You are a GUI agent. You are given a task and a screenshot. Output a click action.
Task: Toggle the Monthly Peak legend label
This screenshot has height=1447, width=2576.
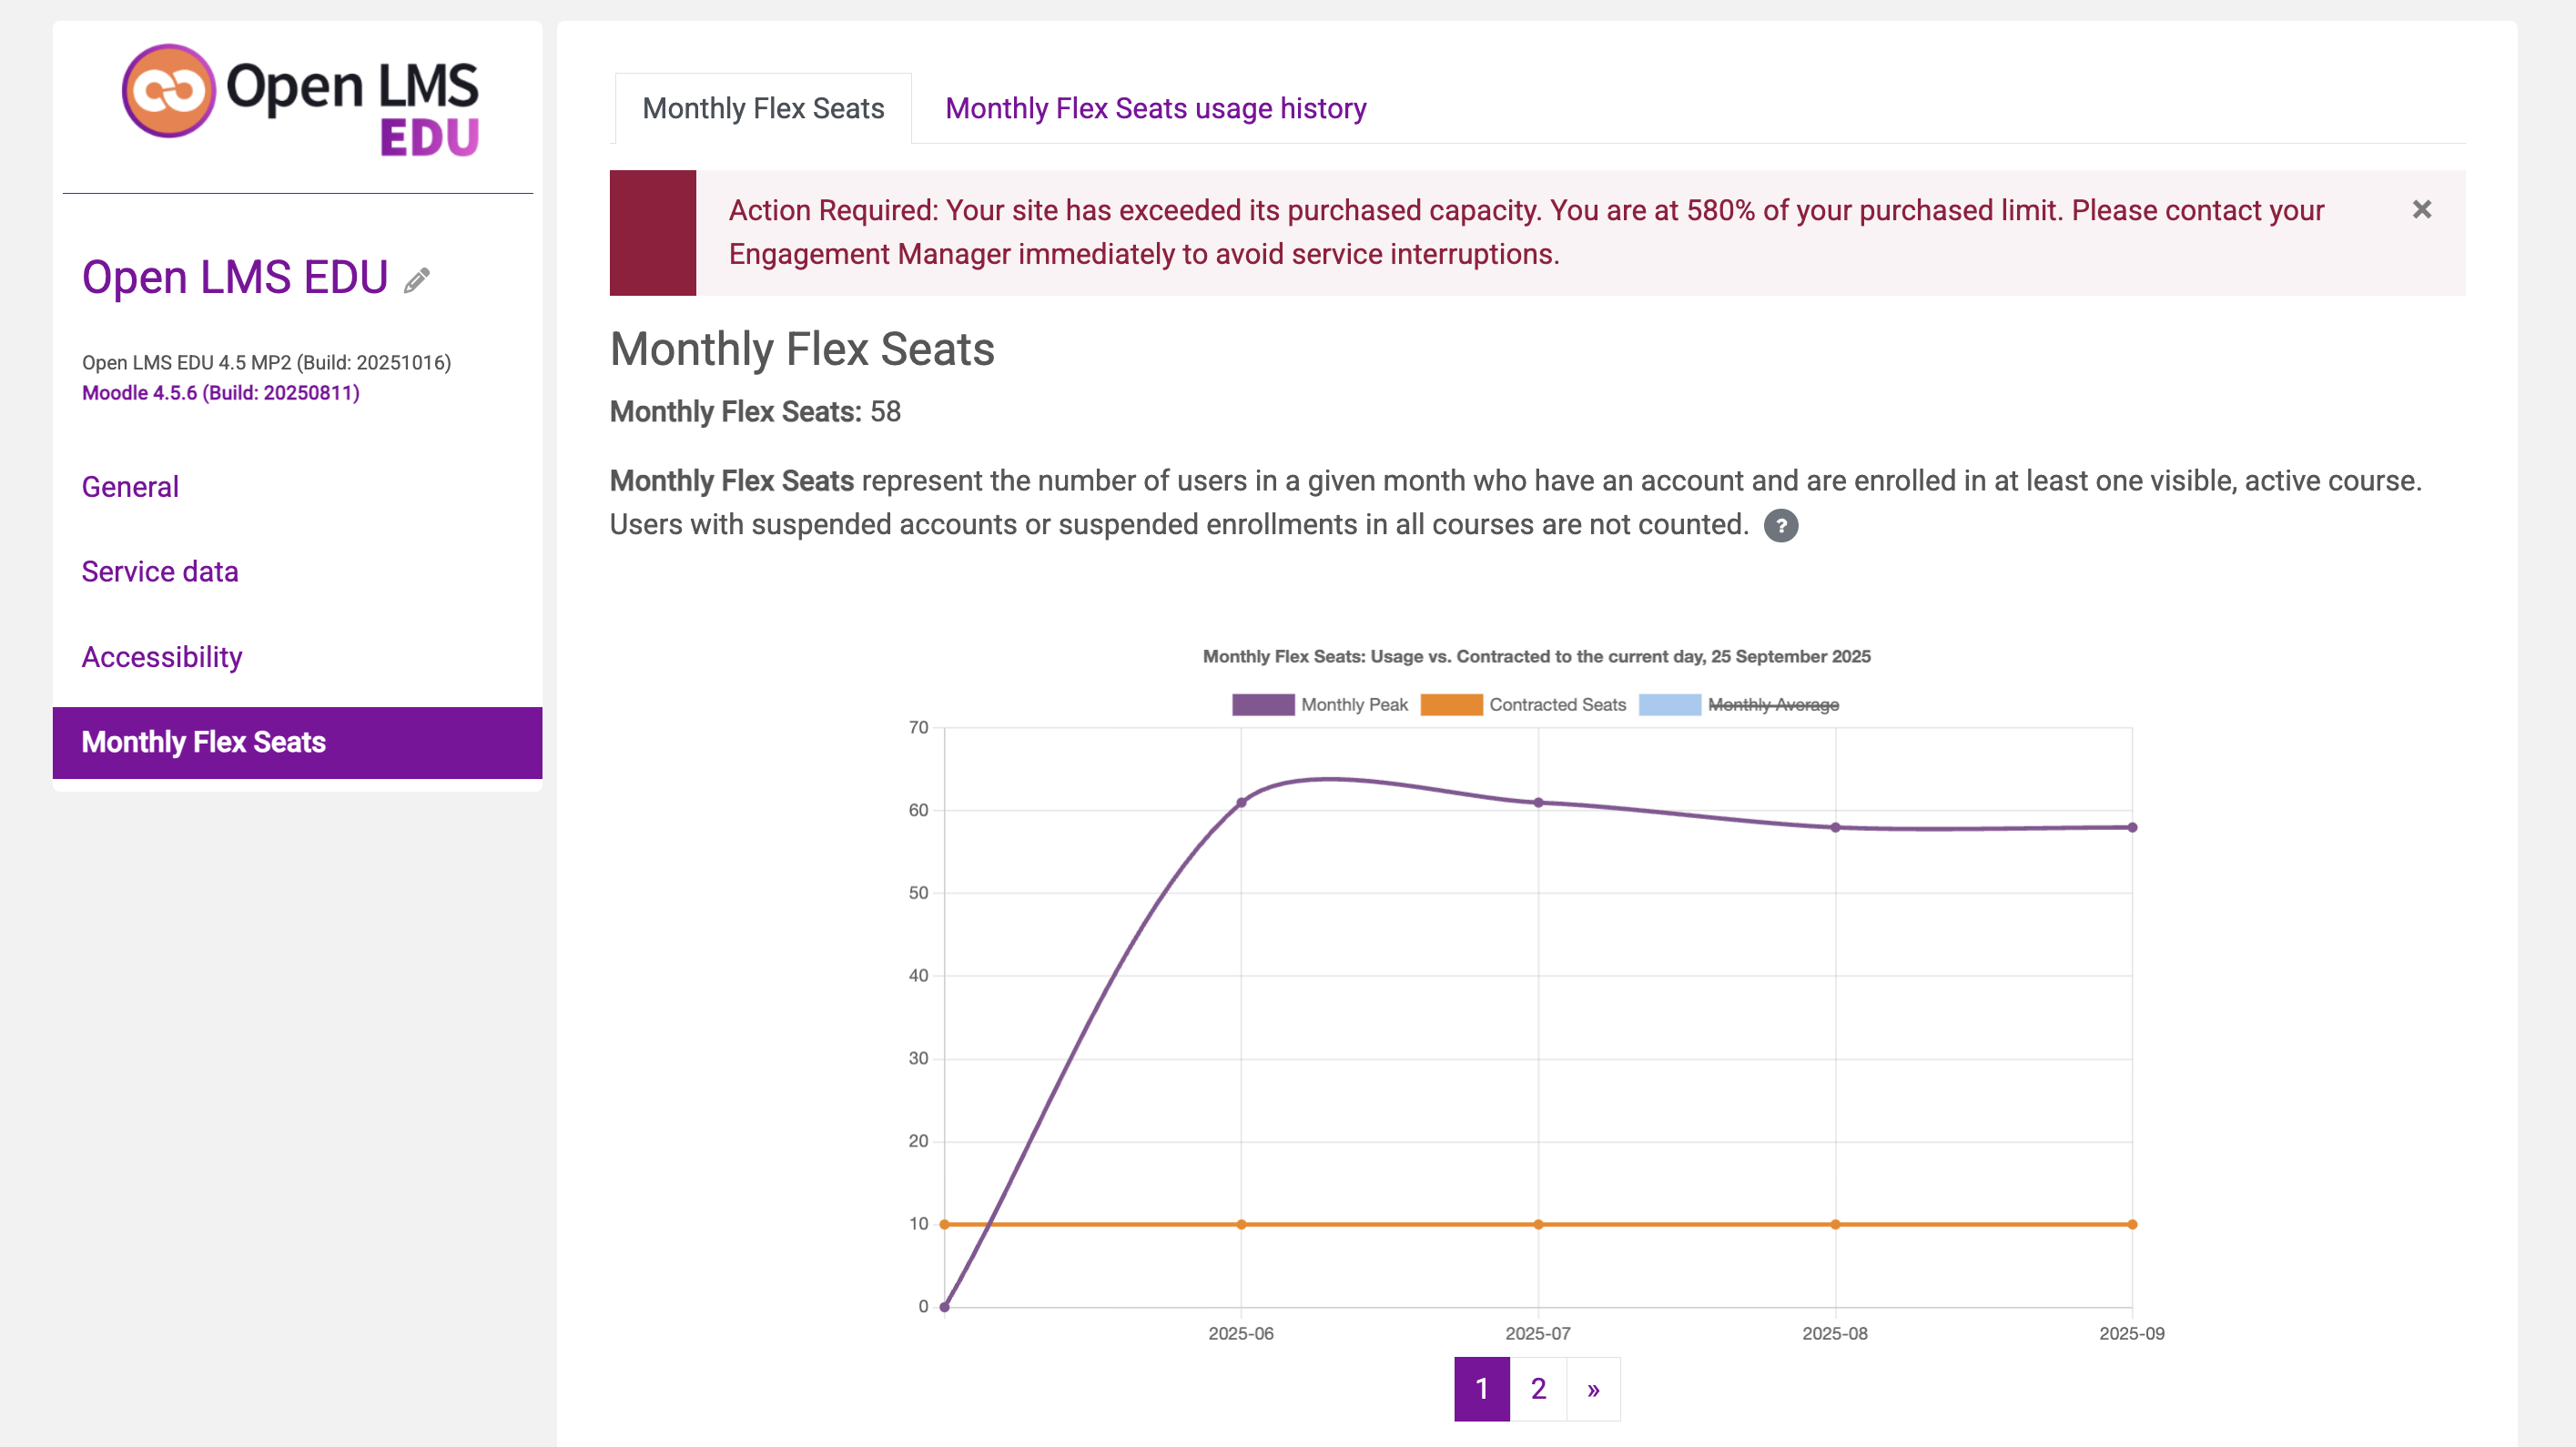[x=1354, y=705]
